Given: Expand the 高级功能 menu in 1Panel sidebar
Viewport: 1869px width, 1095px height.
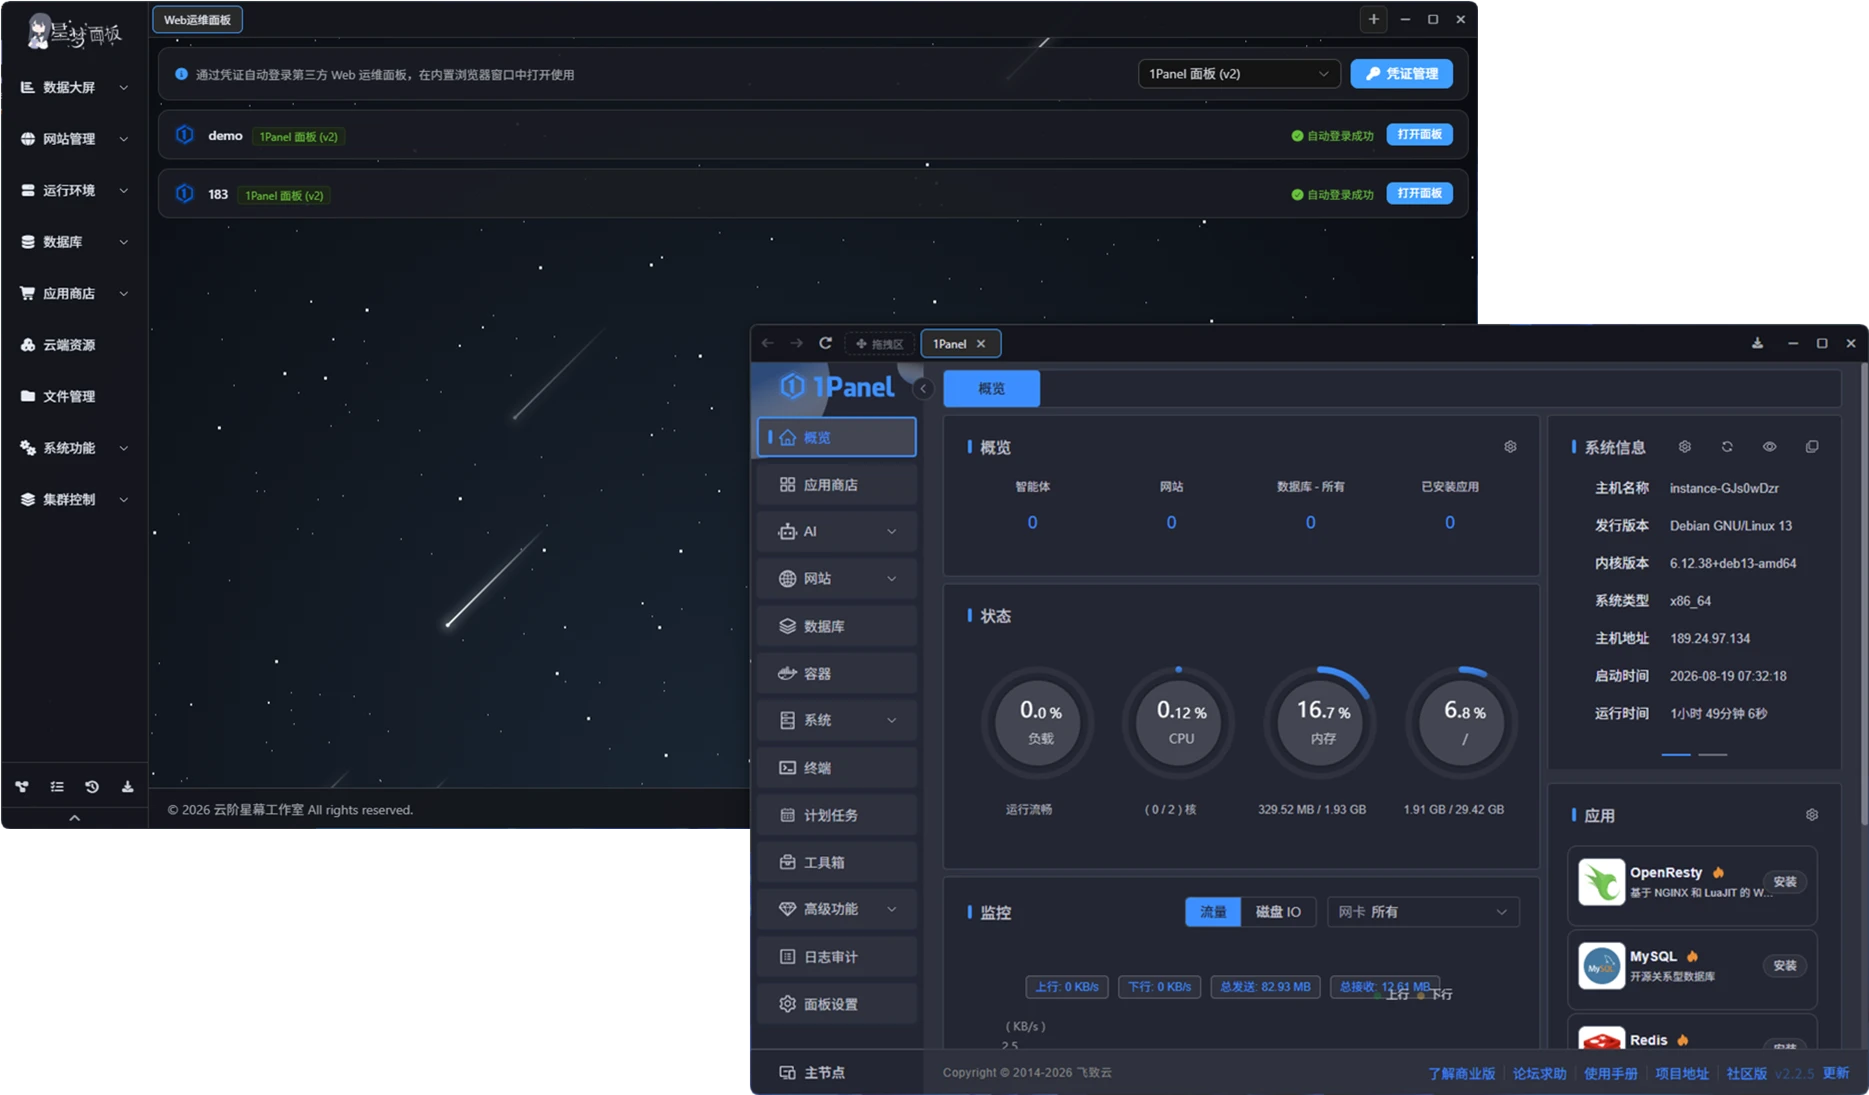Looking at the screenshot, I should pyautogui.click(x=837, y=909).
